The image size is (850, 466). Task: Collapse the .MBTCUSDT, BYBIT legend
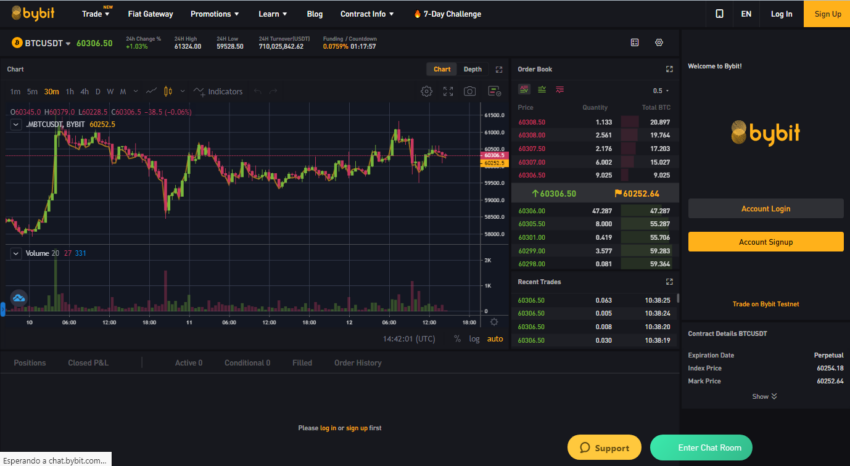(16, 125)
